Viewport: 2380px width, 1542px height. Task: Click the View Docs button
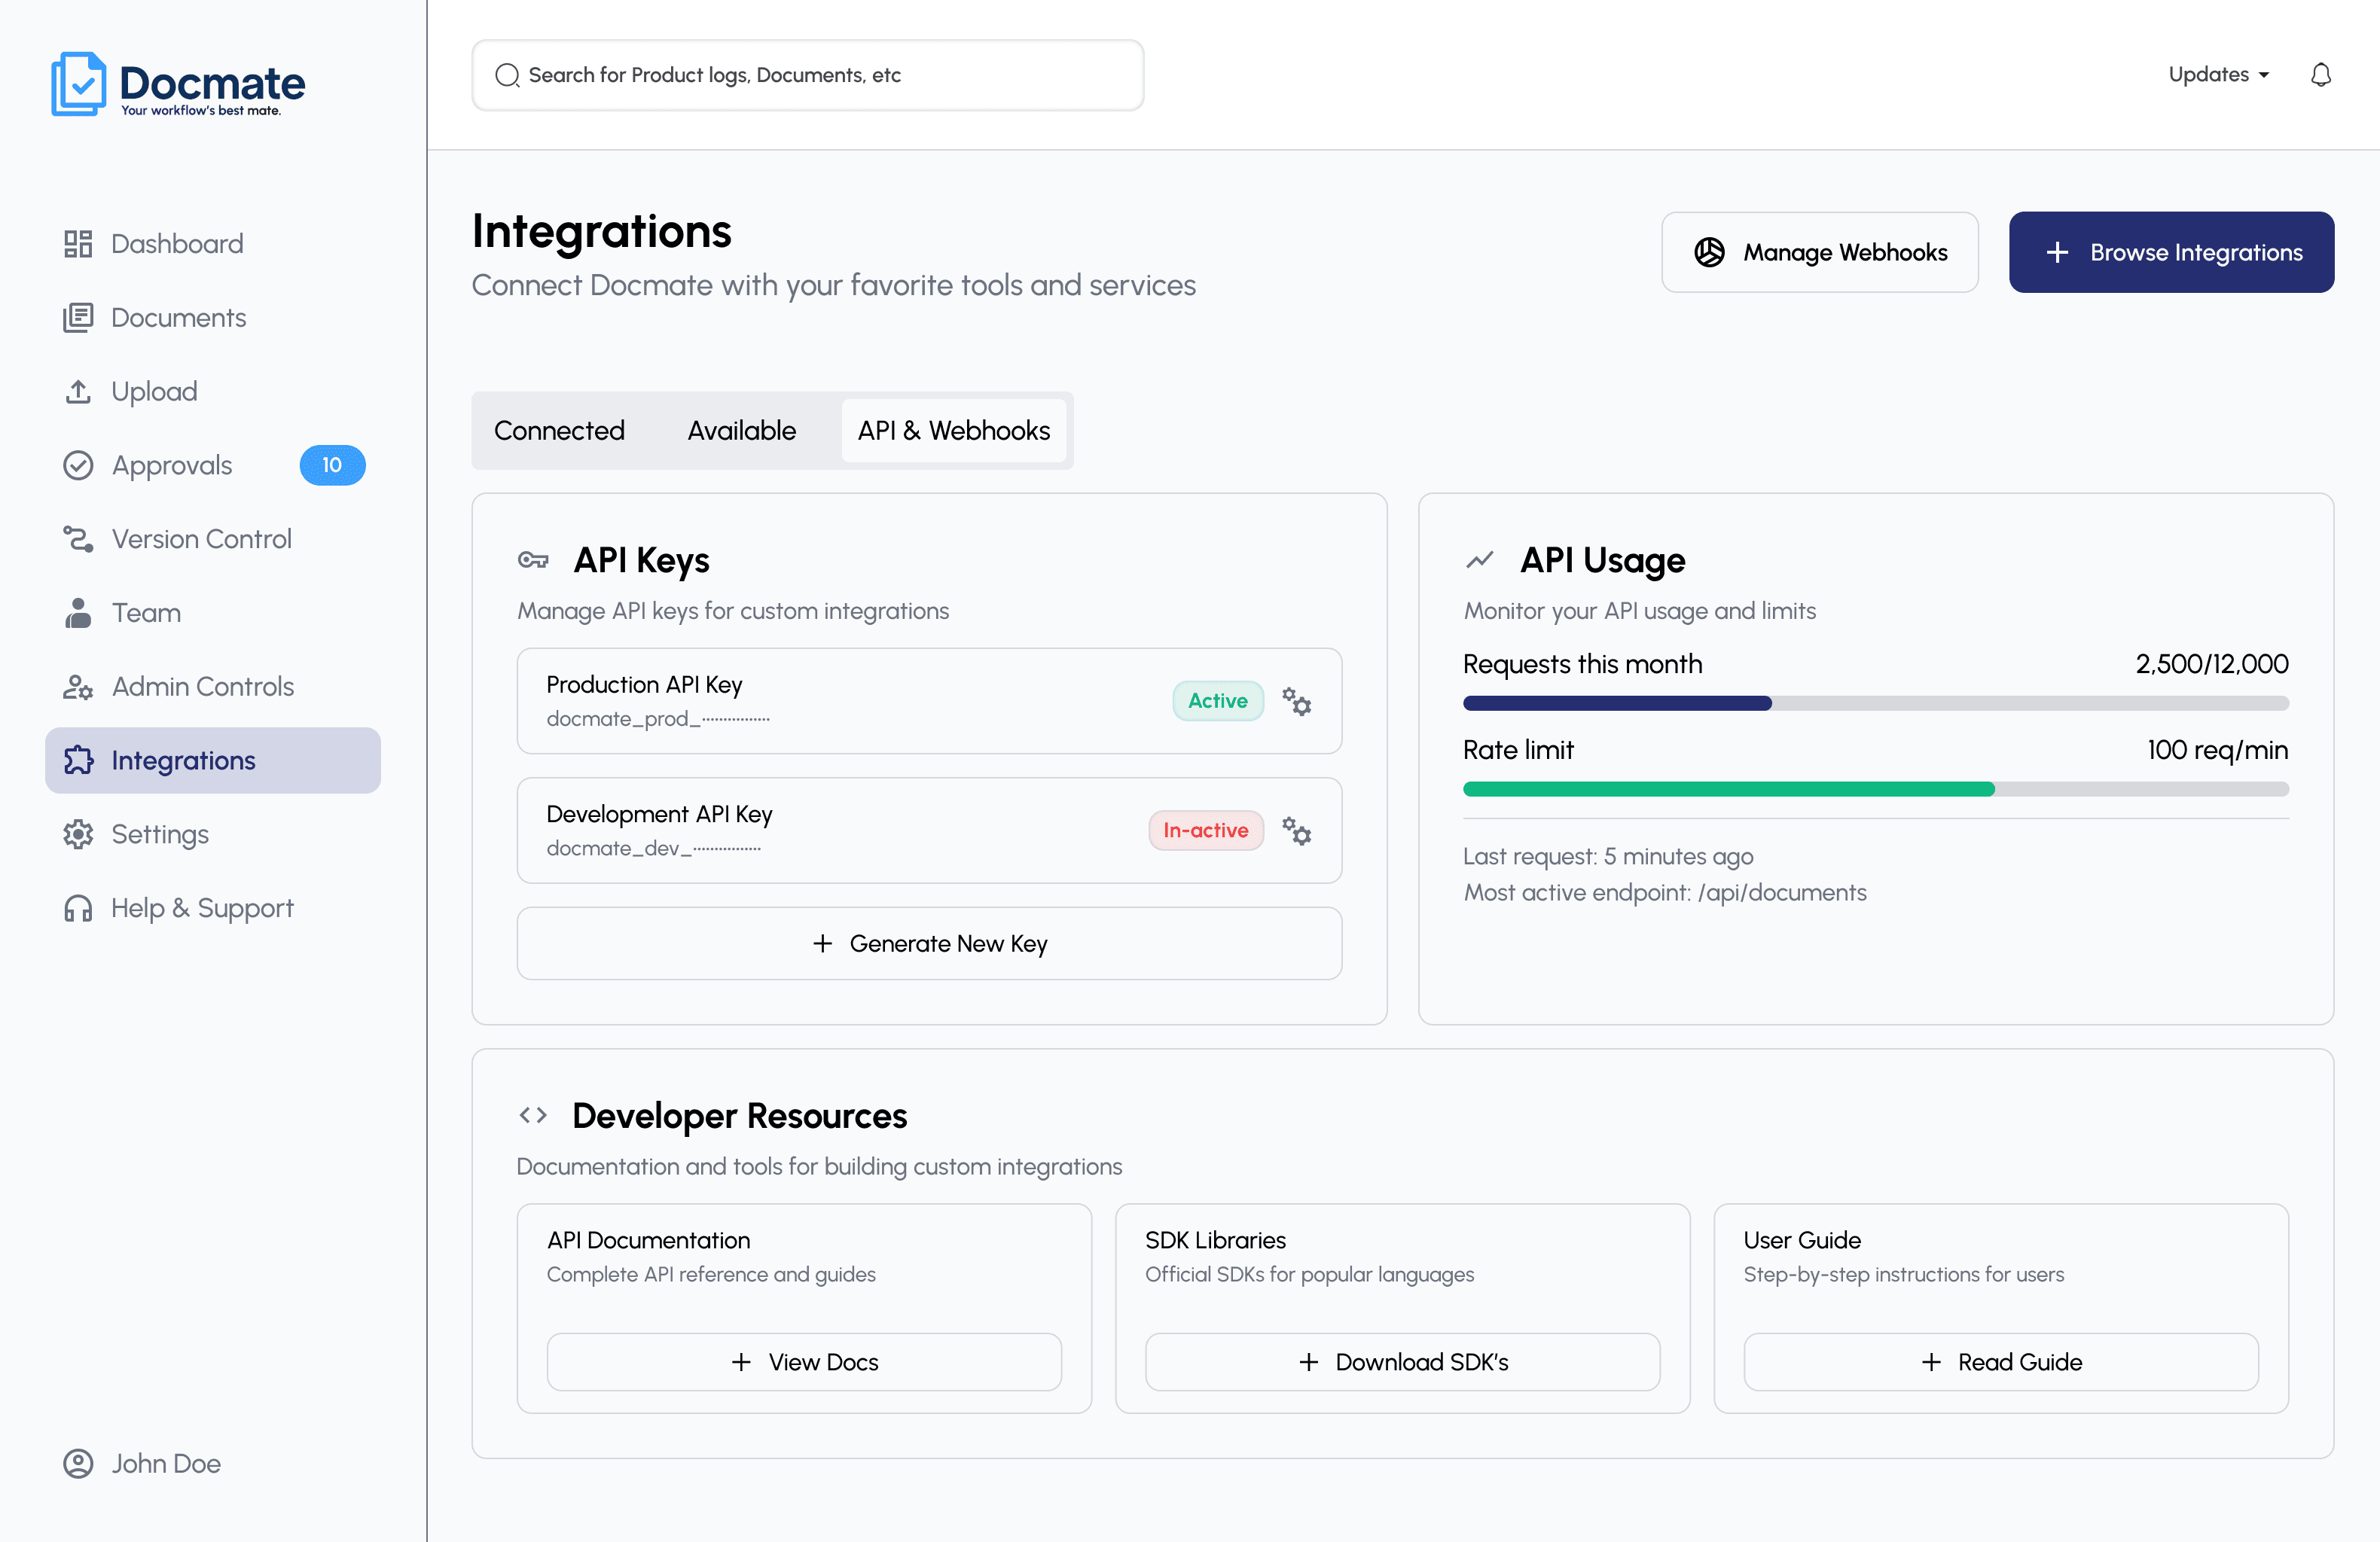pos(804,1362)
